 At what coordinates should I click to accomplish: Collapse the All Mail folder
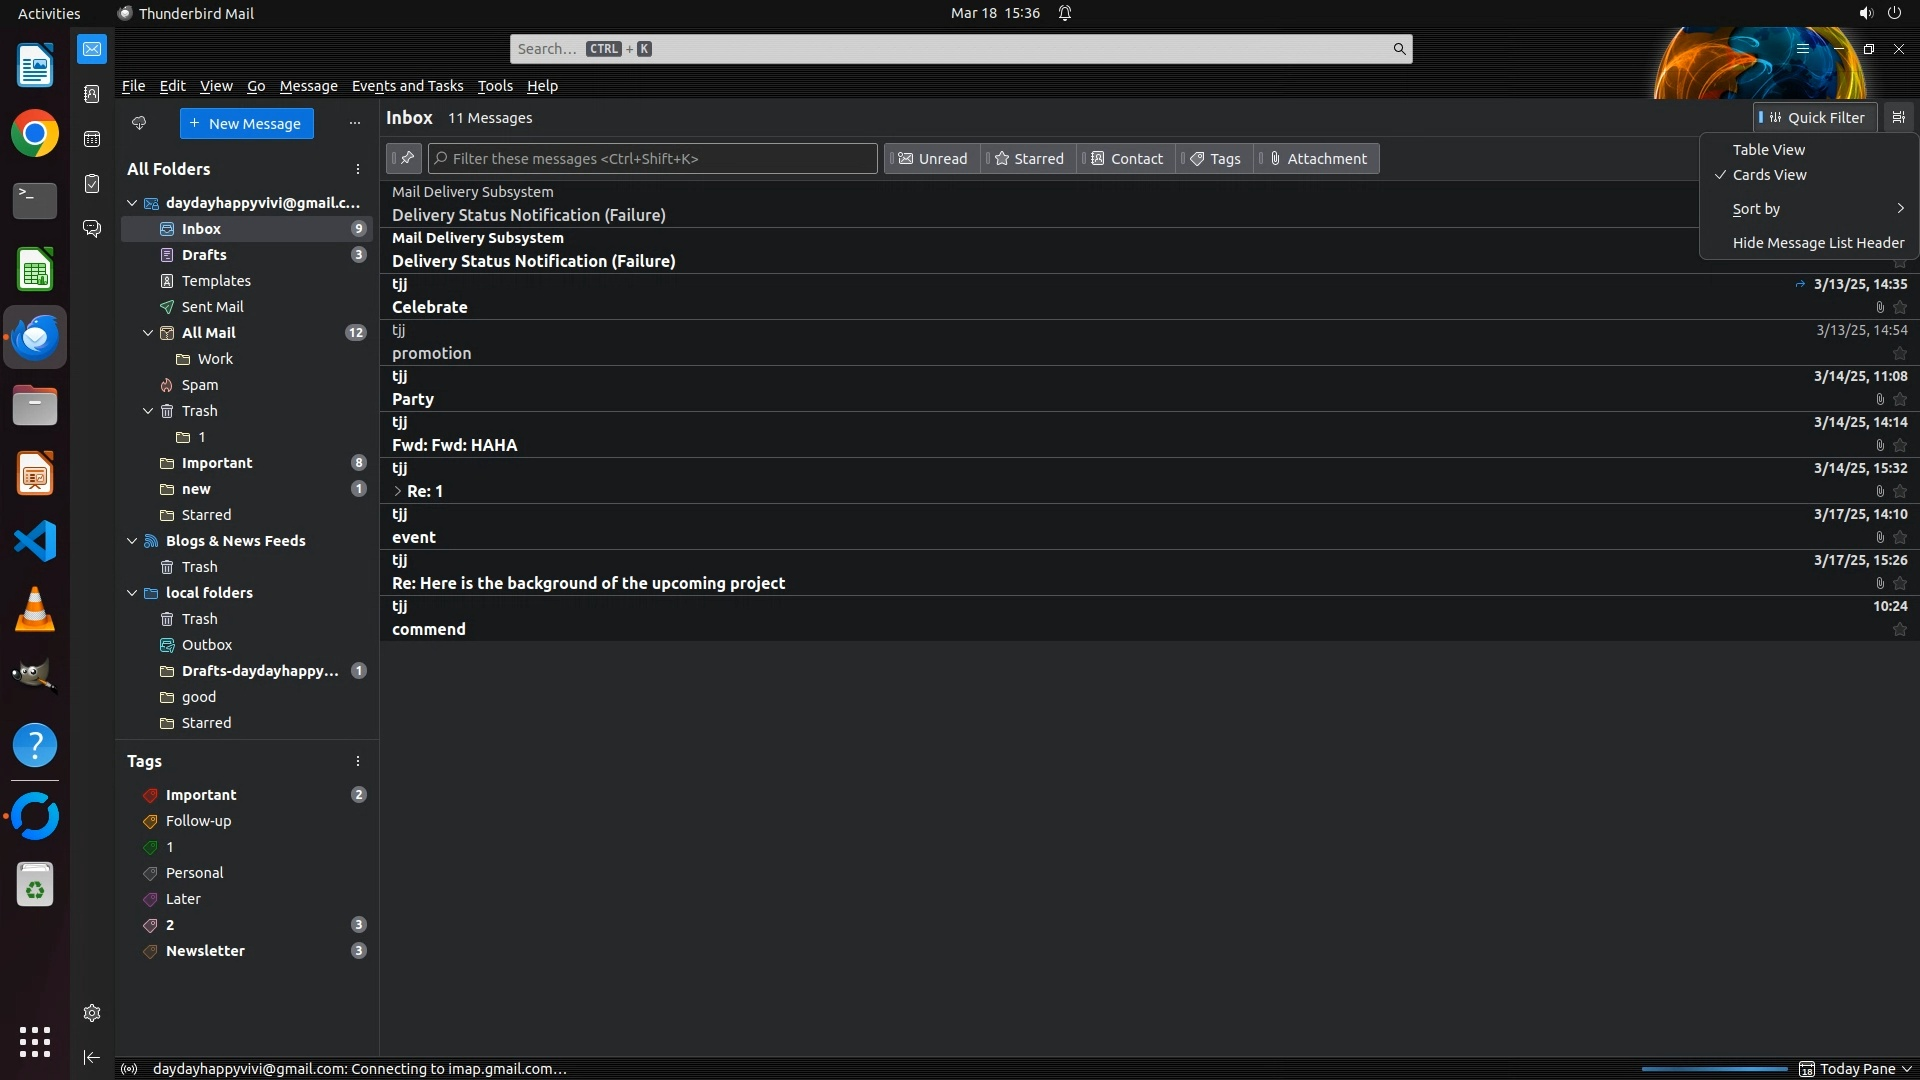pyautogui.click(x=148, y=333)
